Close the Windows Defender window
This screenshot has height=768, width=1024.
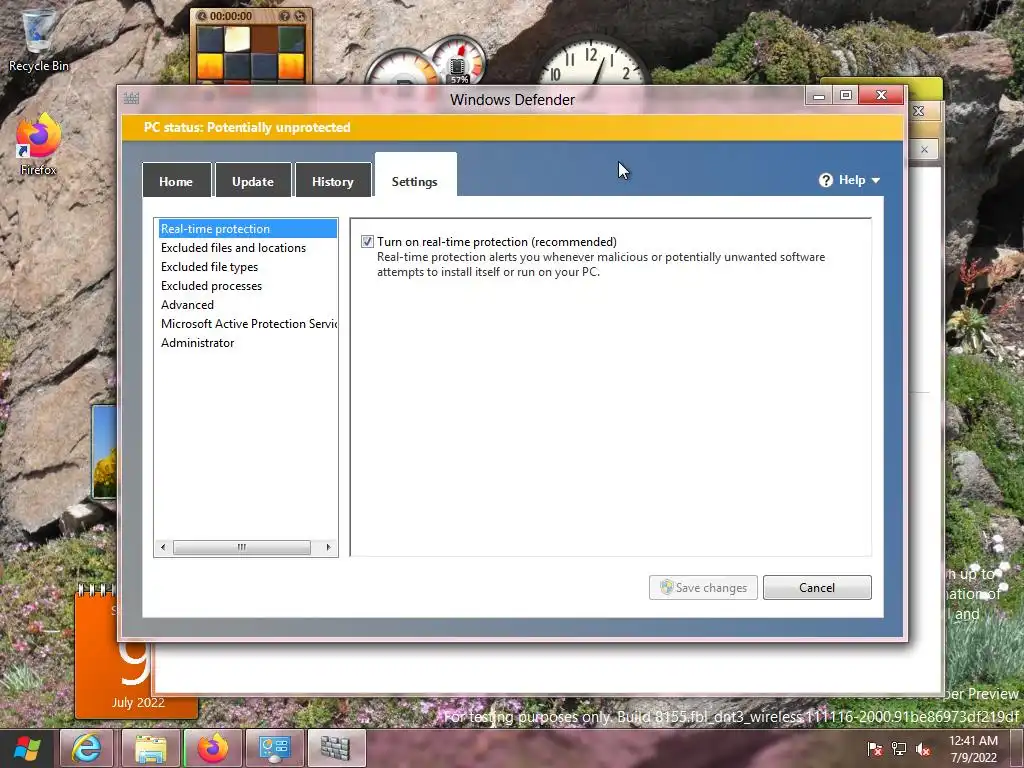881,96
